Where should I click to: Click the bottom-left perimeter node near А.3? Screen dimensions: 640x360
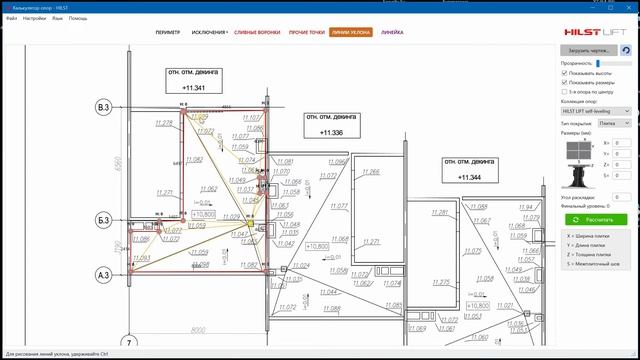(x=131, y=271)
